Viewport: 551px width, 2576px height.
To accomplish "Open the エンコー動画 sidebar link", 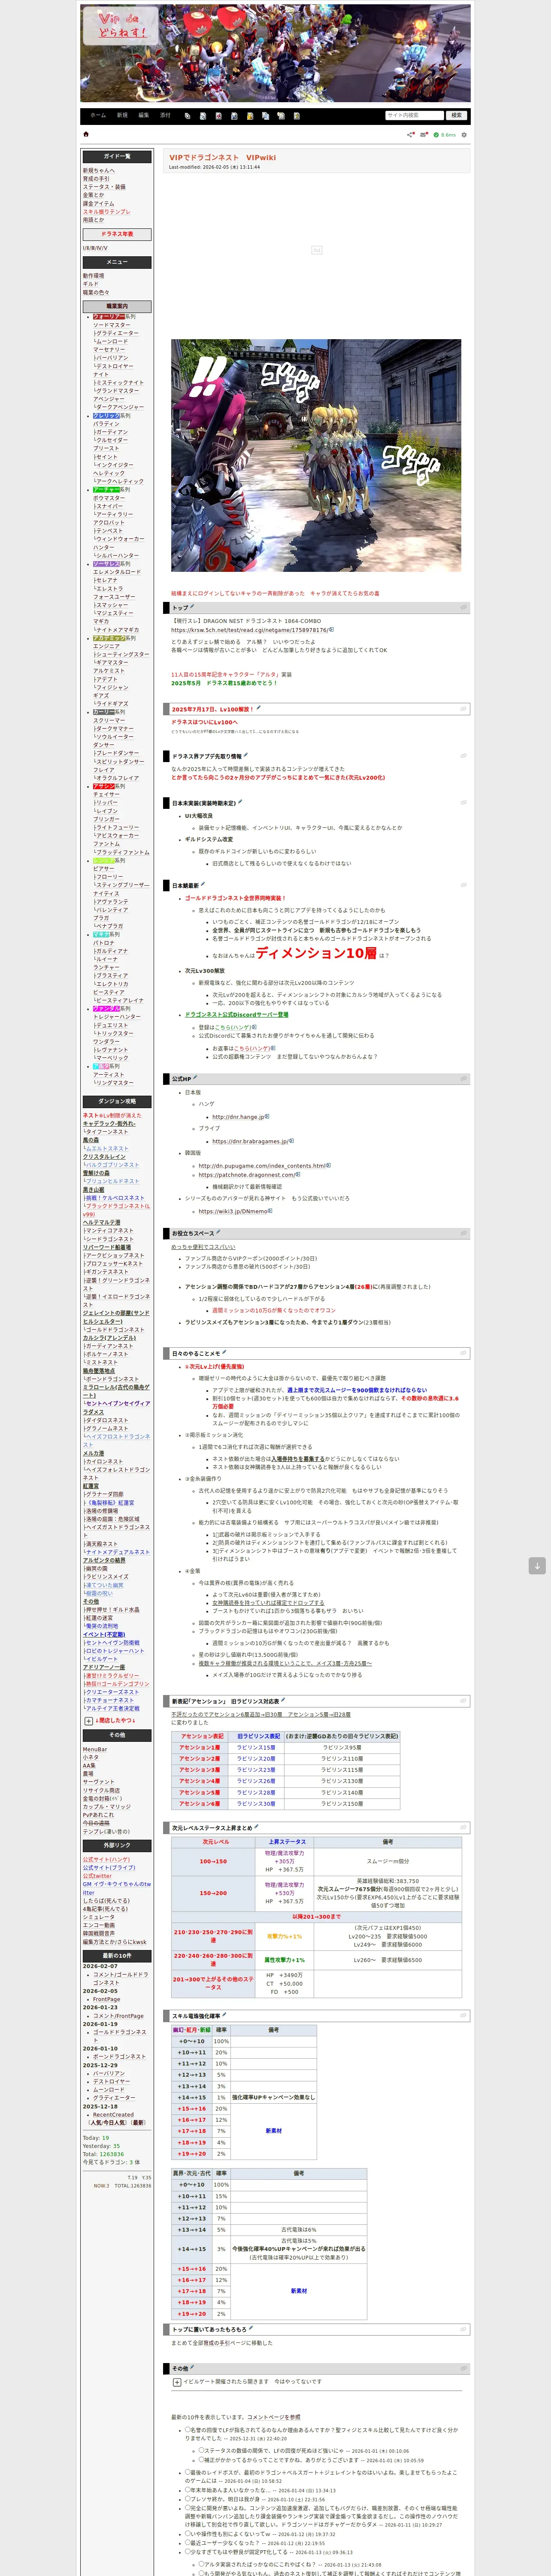I will pos(99,1925).
